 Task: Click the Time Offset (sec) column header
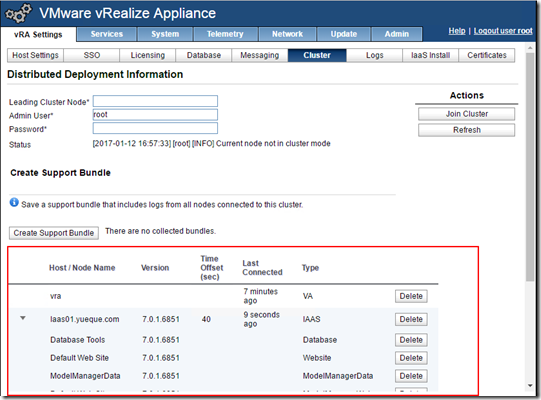pos(212,268)
